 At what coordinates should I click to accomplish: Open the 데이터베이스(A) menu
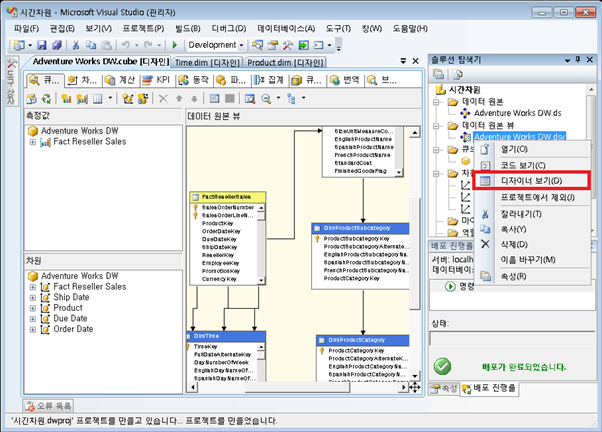[x=286, y=29]
